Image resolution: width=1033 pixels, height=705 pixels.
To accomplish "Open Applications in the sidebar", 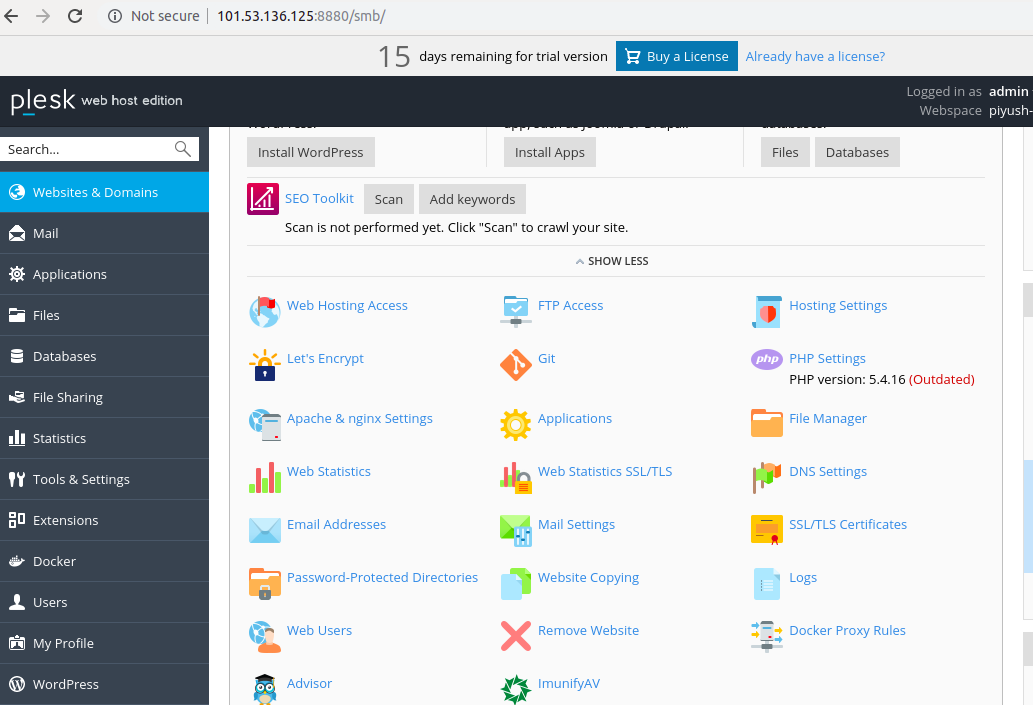I will click(104, 274).
